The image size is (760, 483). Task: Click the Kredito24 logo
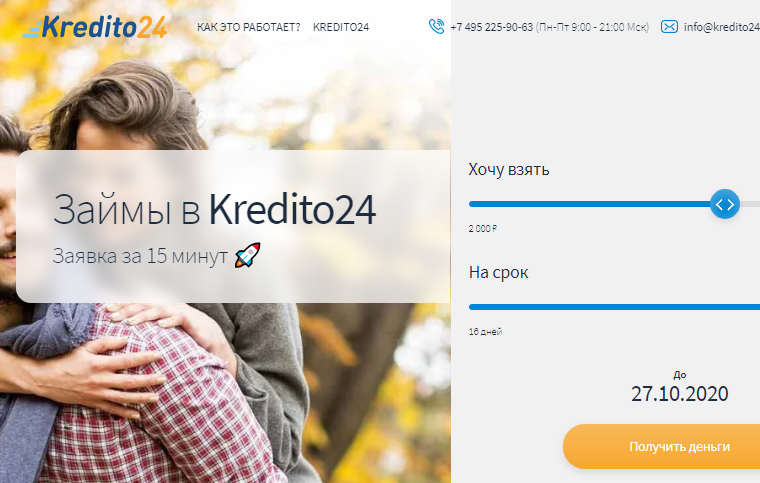pyautogui.click(x=95, y=27)
